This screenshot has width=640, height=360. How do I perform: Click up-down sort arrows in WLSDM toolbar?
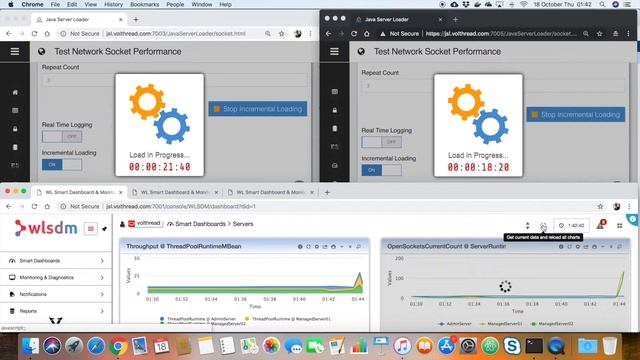[x=527, y=225]
